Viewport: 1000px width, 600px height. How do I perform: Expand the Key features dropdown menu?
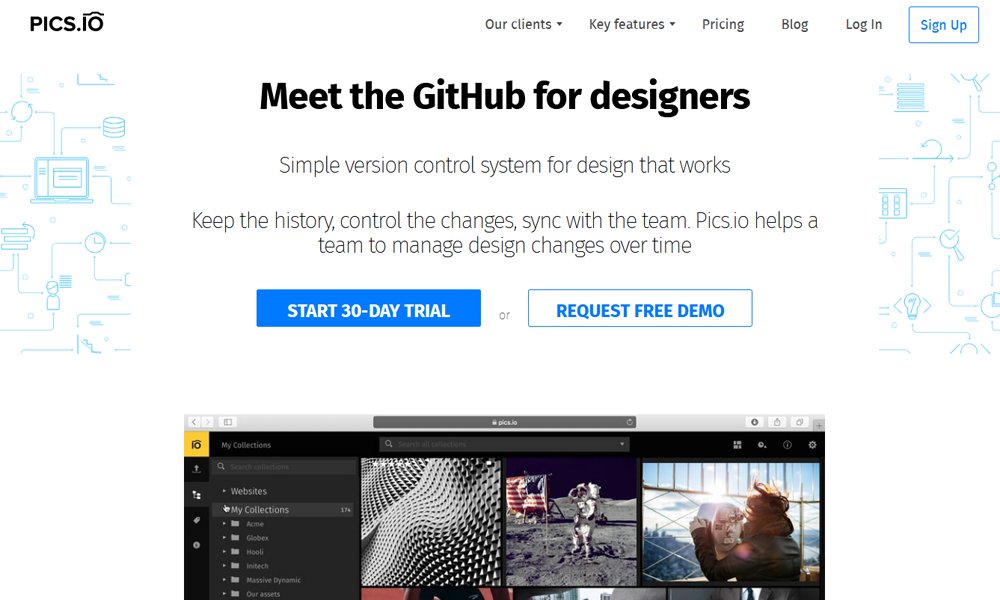(x=632, y=24)
